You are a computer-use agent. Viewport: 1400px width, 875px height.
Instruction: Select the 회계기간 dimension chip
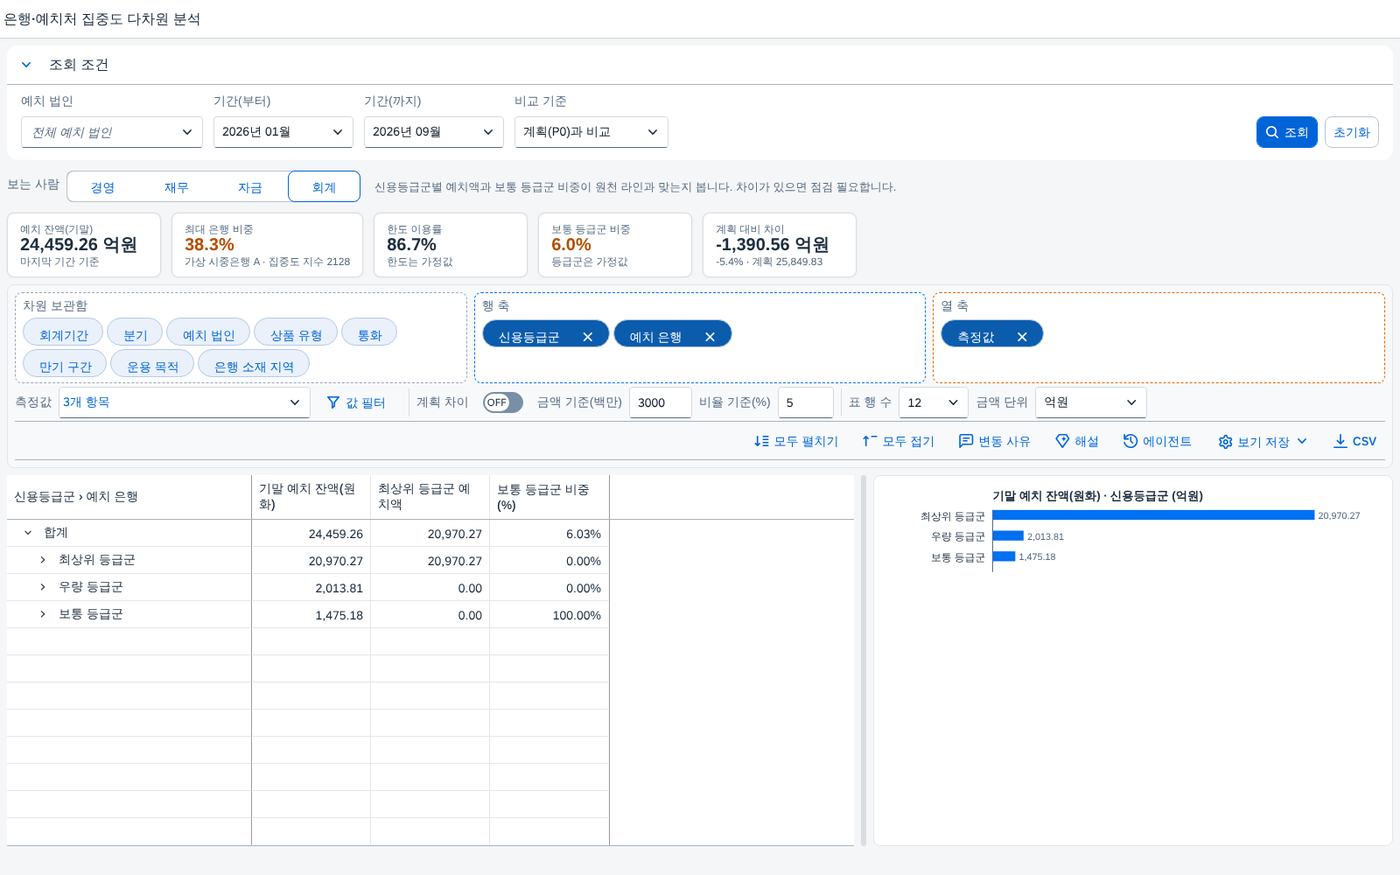pos(63,334)
